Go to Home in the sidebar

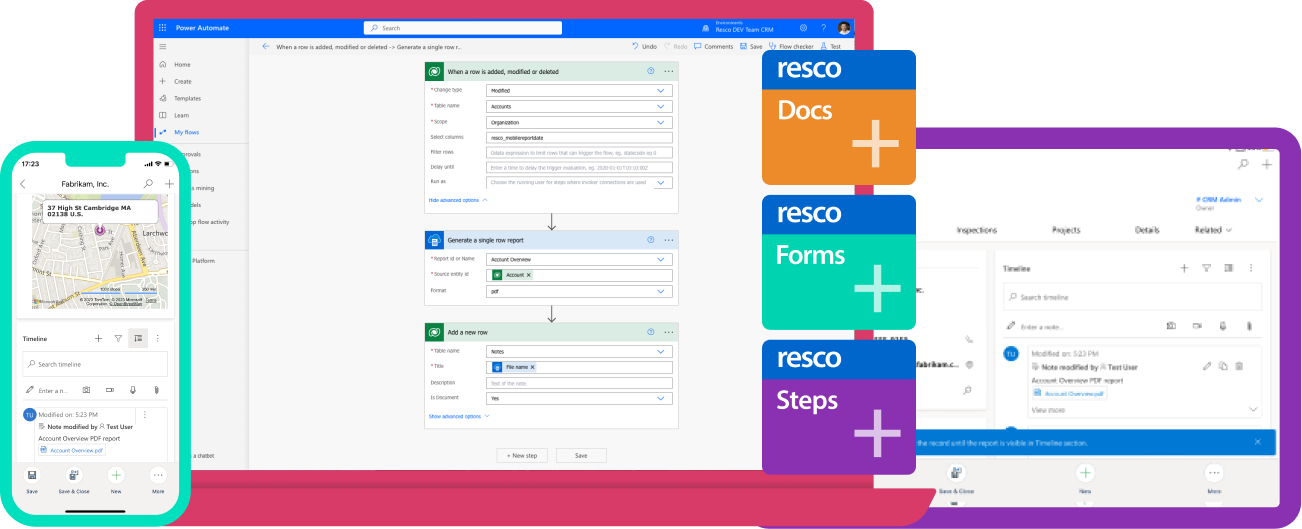(x=175, y=64)
